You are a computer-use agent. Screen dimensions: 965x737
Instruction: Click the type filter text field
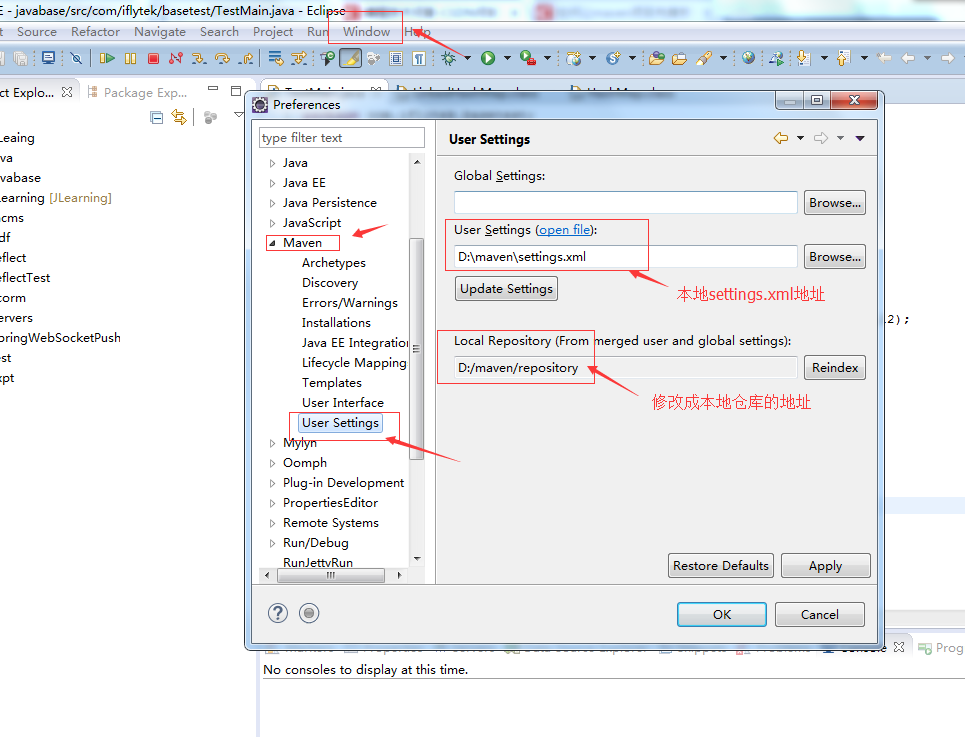pos(342,138)
